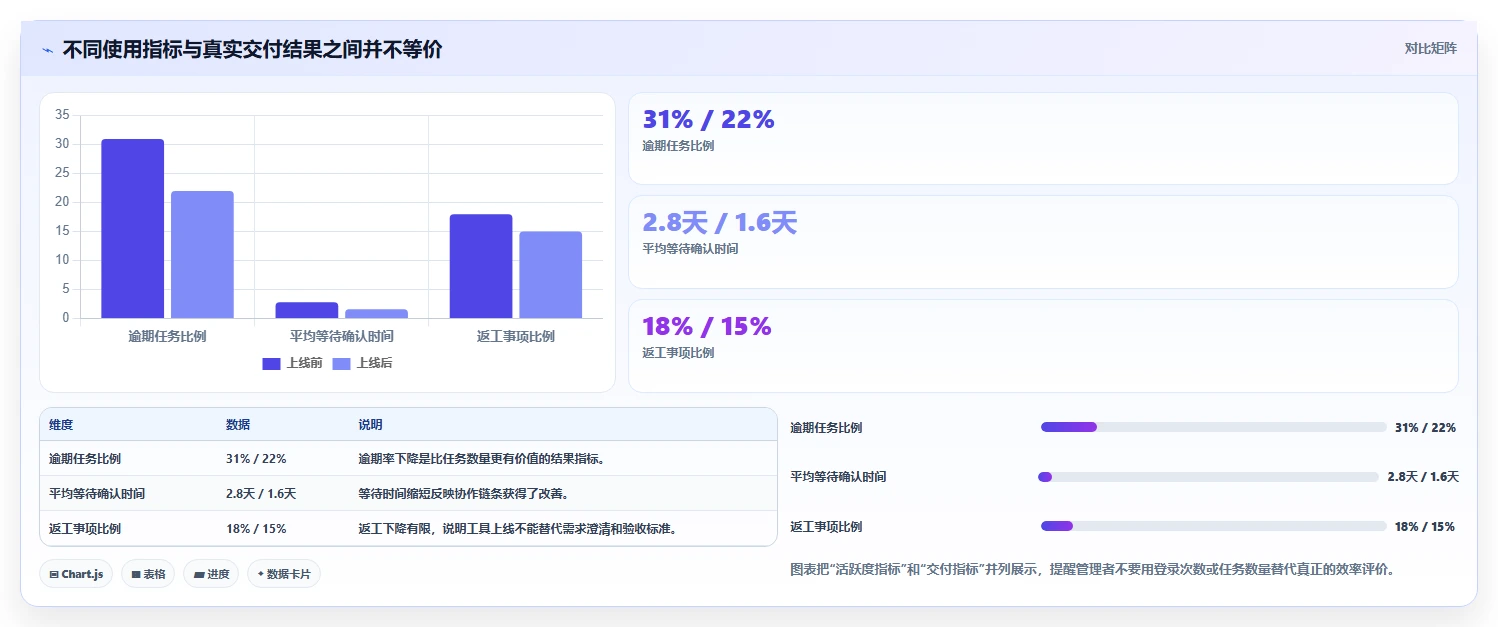Image resolution: width=1498 pixels, height=627 pixels.
Task: Click the 上线后 bar for 返工事项比例
Action: coord(550,275)
